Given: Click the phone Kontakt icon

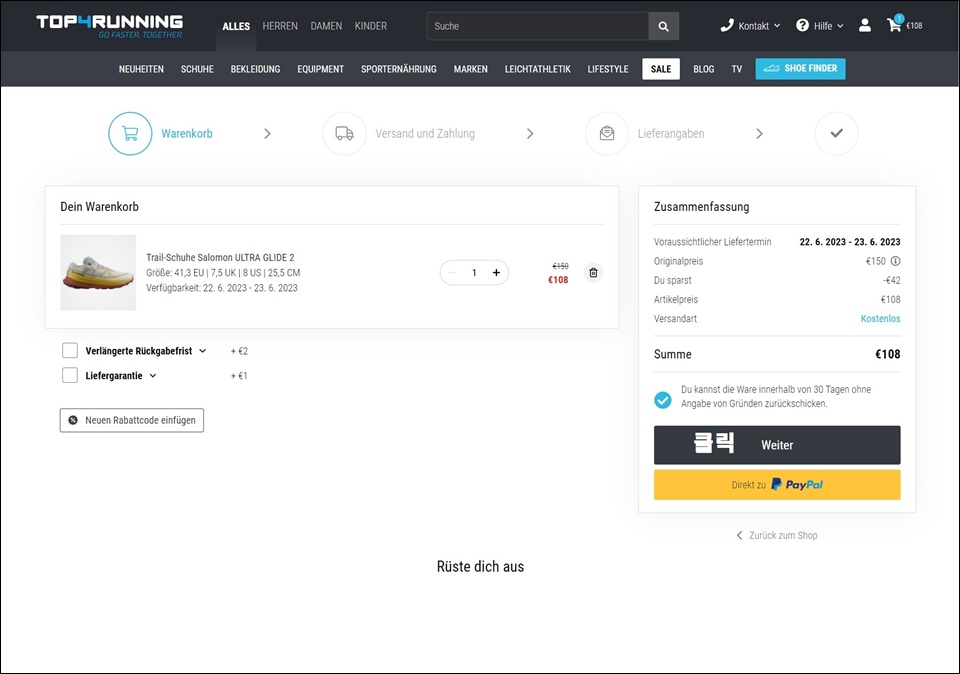Looking at the screenshot, I should click(x=727, y=26).
